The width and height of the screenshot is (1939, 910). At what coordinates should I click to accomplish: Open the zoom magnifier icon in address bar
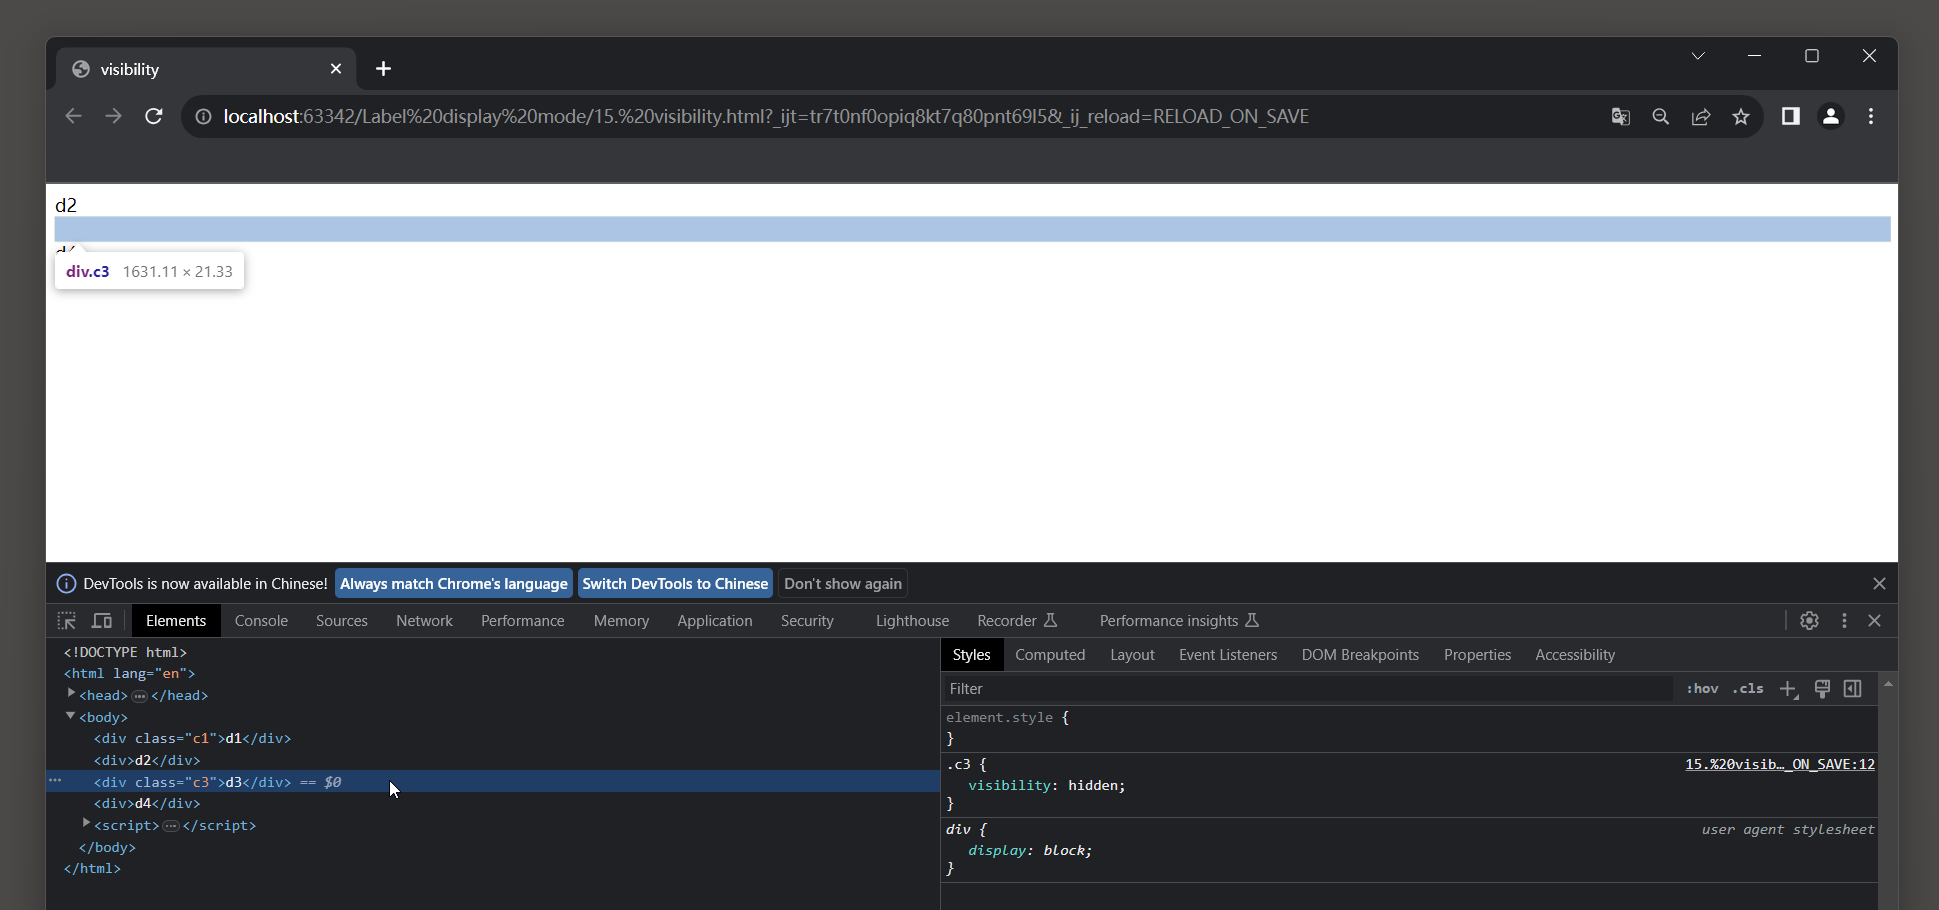pyautogui.click(x=1661, y=117)
